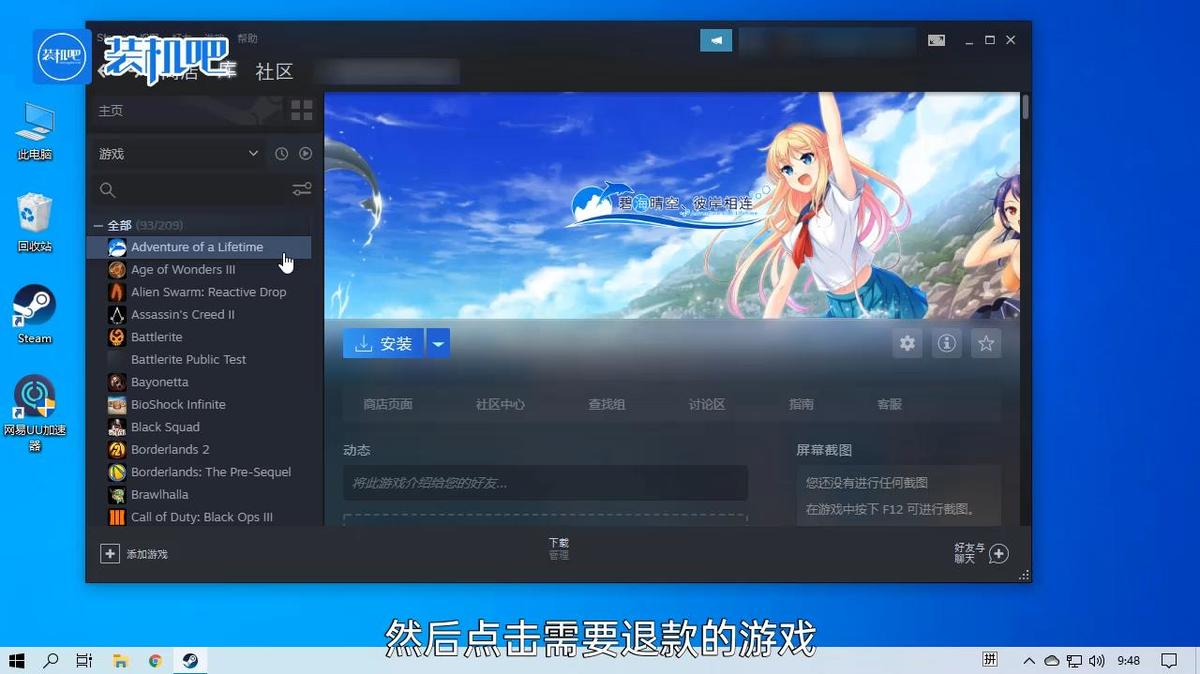Click the input method indicator in the taskbar
Image resolution: width=1200 pixels, height=674 pixels.
pyautogui.click(x=990, y=660)
